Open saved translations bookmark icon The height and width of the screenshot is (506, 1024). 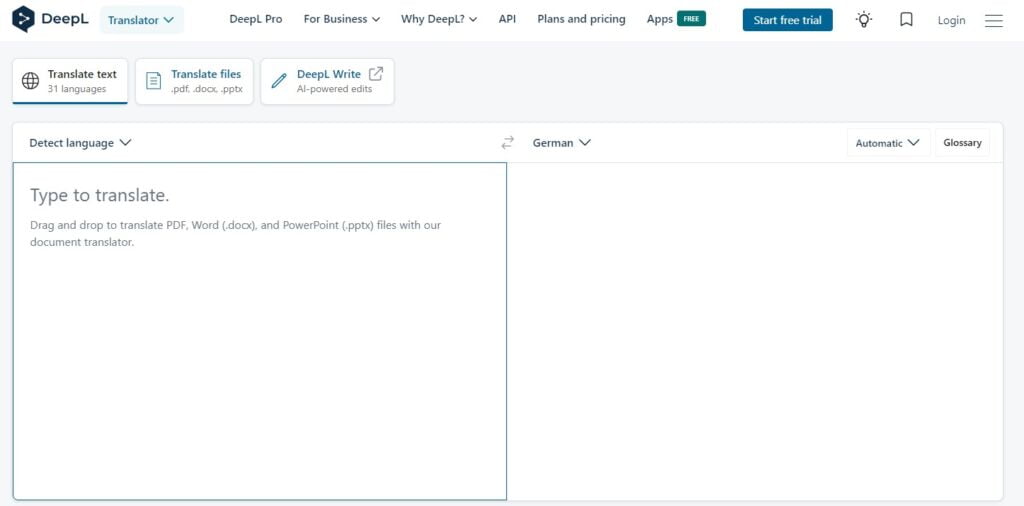[x=906, y=20]
